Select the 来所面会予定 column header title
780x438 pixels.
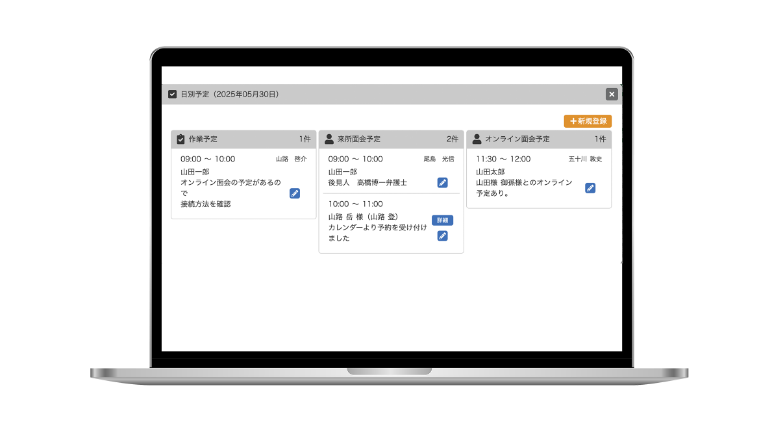point(358,139)
